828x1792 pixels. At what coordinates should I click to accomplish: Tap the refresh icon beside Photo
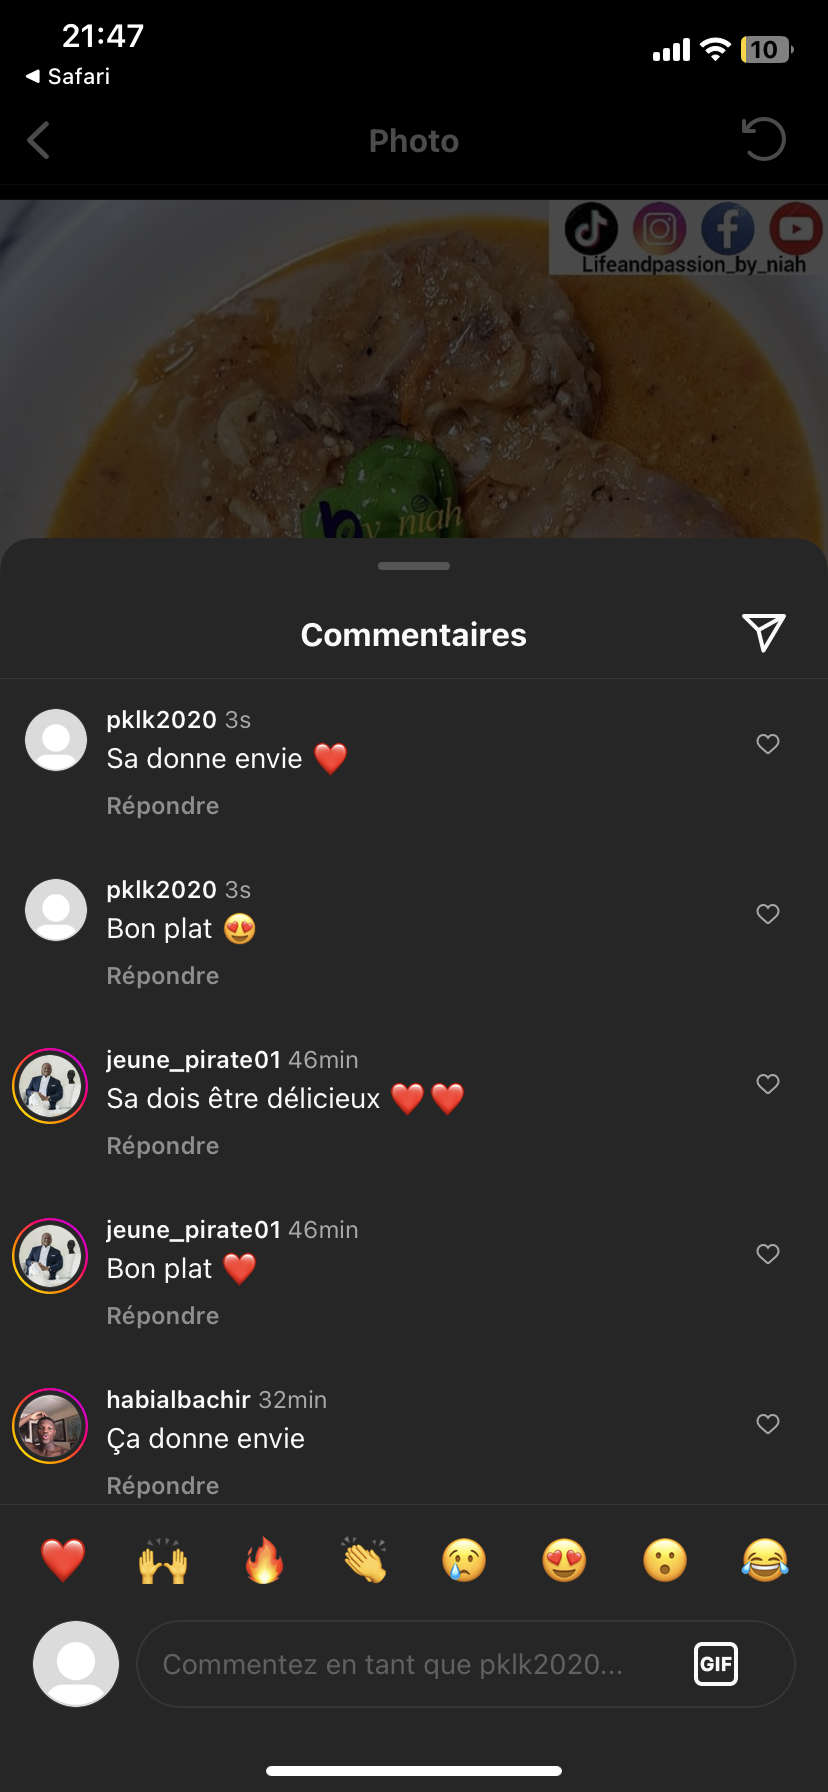[764, 139]
